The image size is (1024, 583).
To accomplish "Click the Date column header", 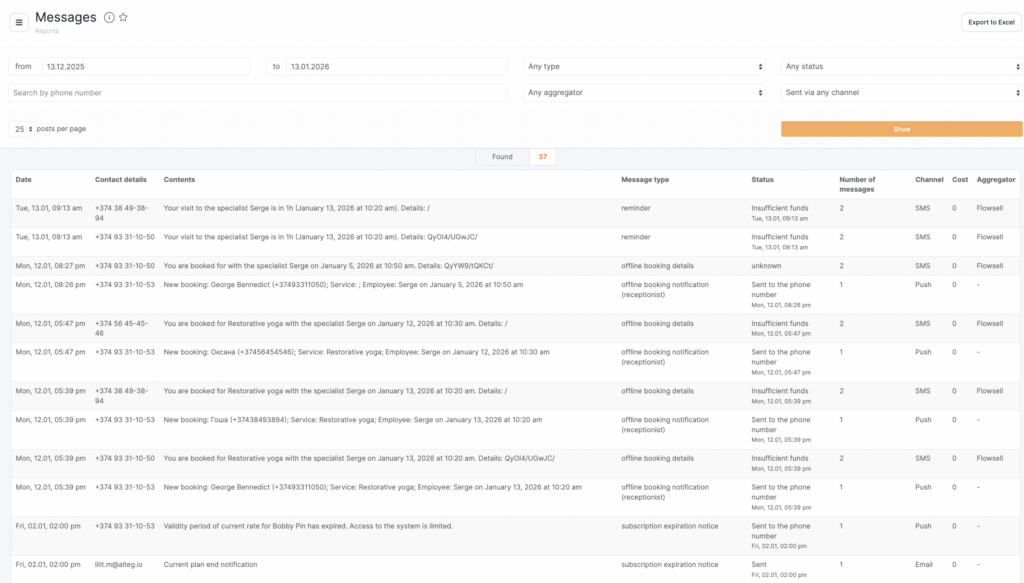I will 24,180.
